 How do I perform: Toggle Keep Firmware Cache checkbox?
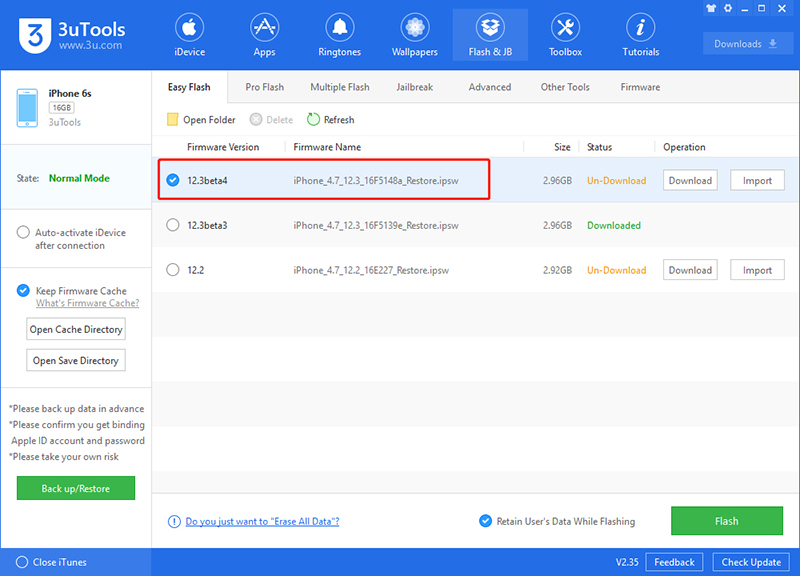click(x=23, y=290)
